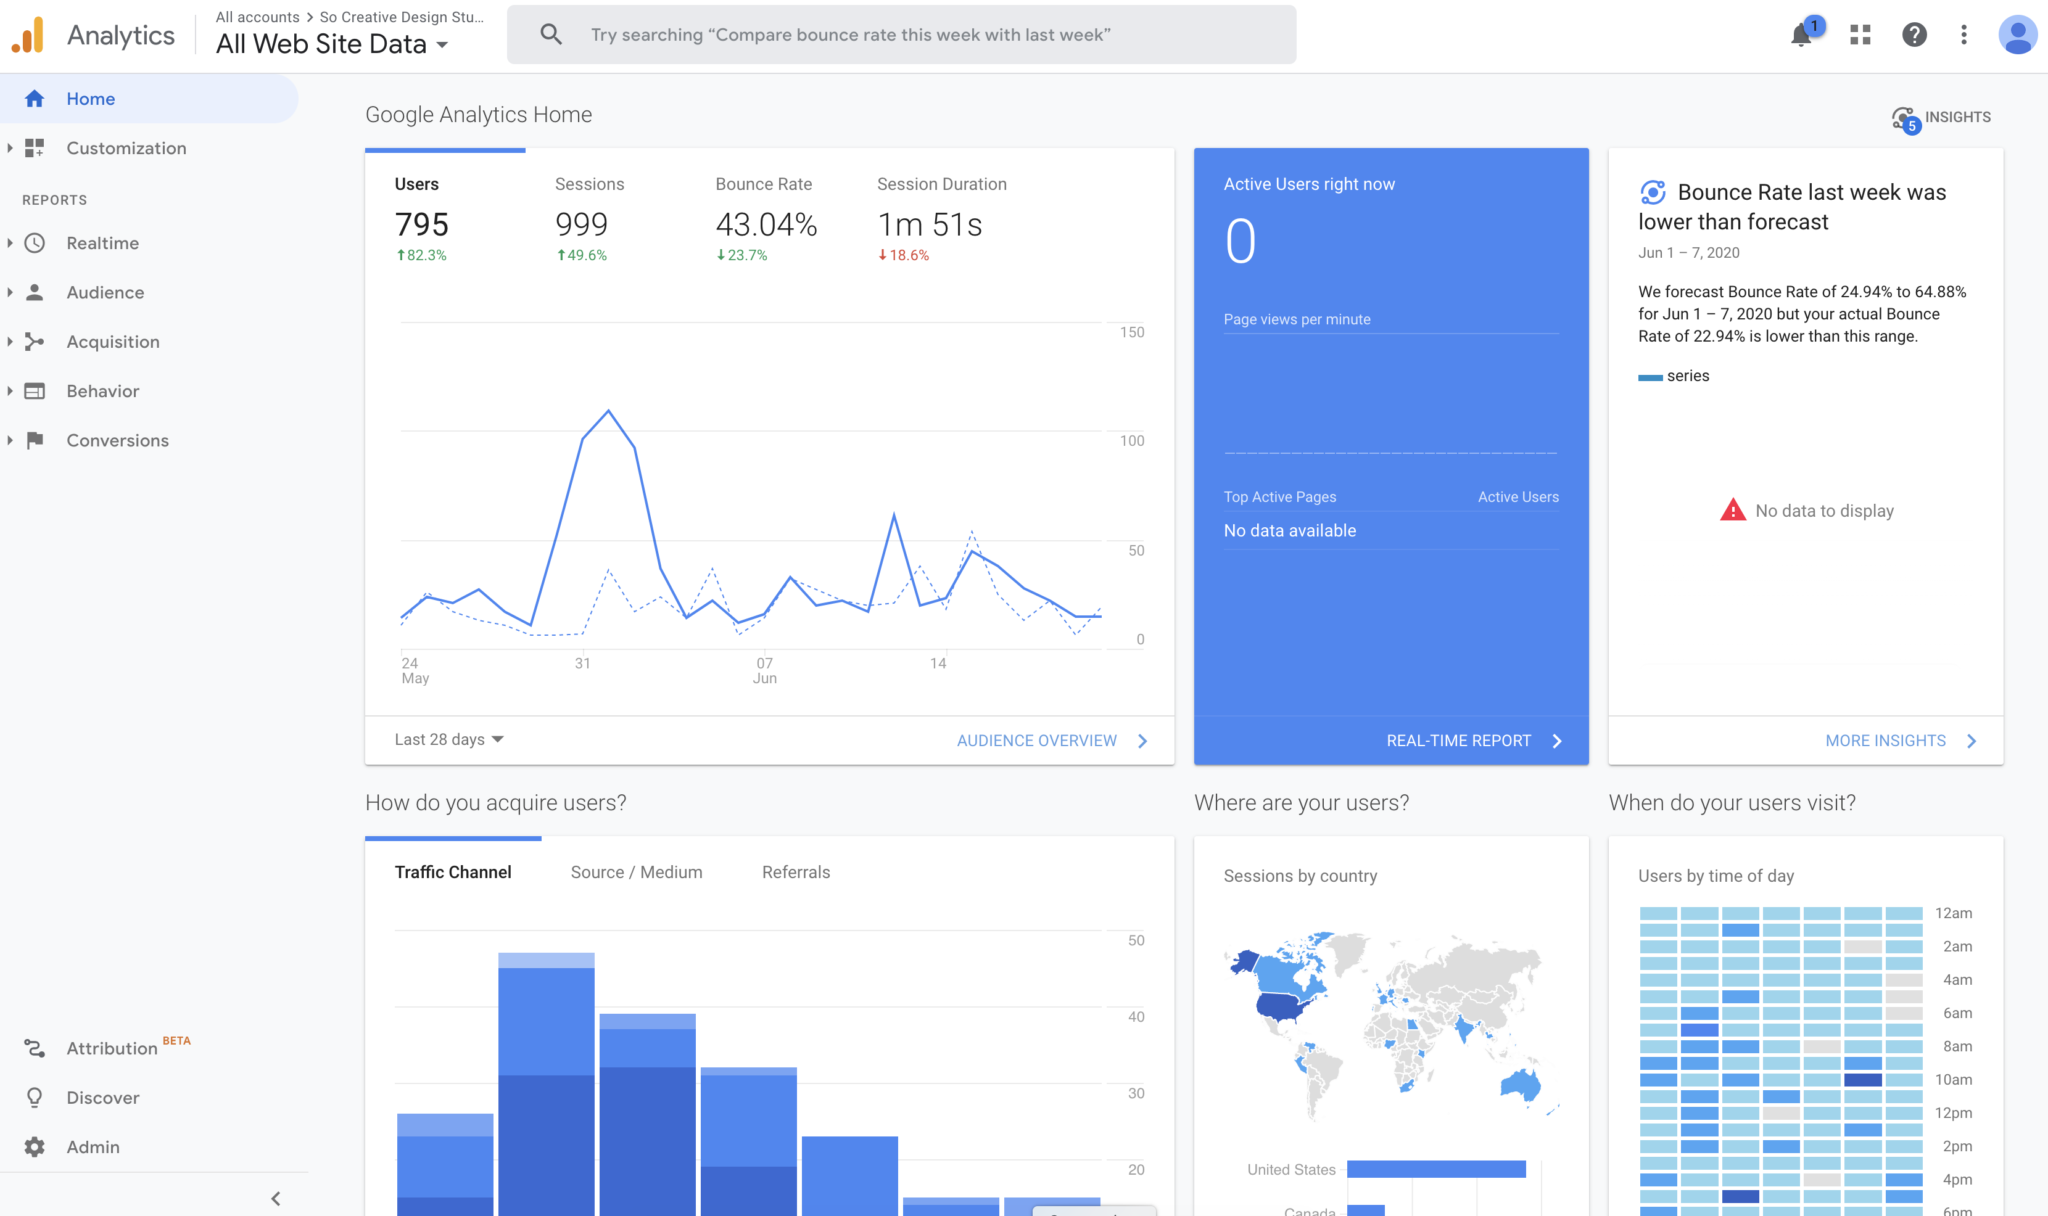2048x1216 pixels.
Task: Click the Home house icon
Action: click(35, 99)
